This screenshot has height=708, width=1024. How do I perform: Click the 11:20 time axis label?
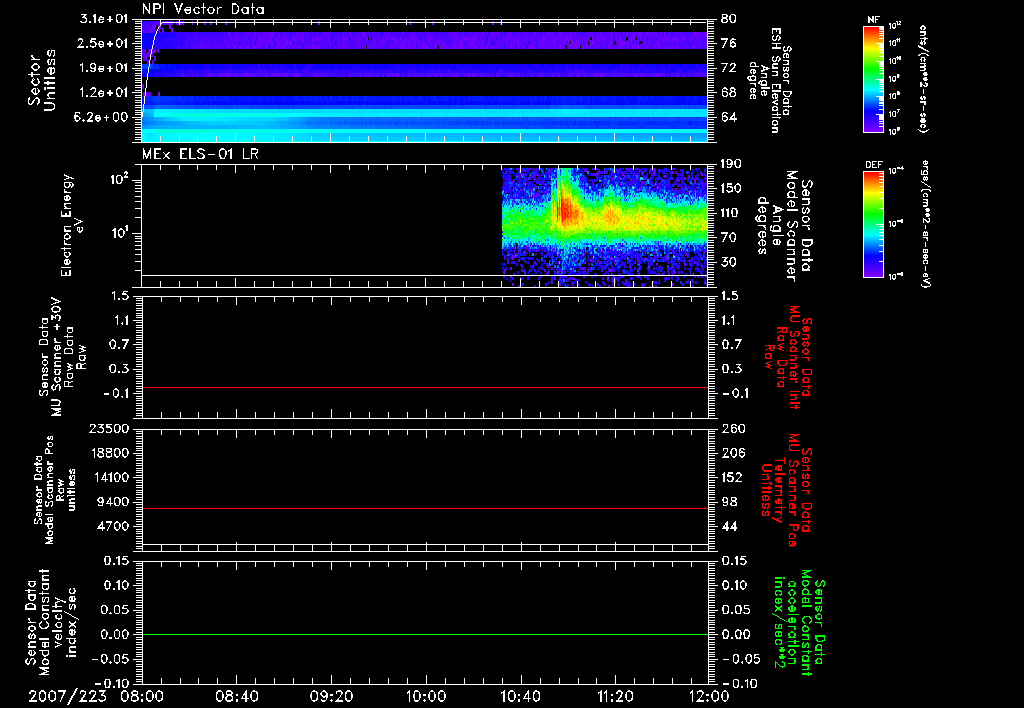pyautogui.click(x=614, y=695)
